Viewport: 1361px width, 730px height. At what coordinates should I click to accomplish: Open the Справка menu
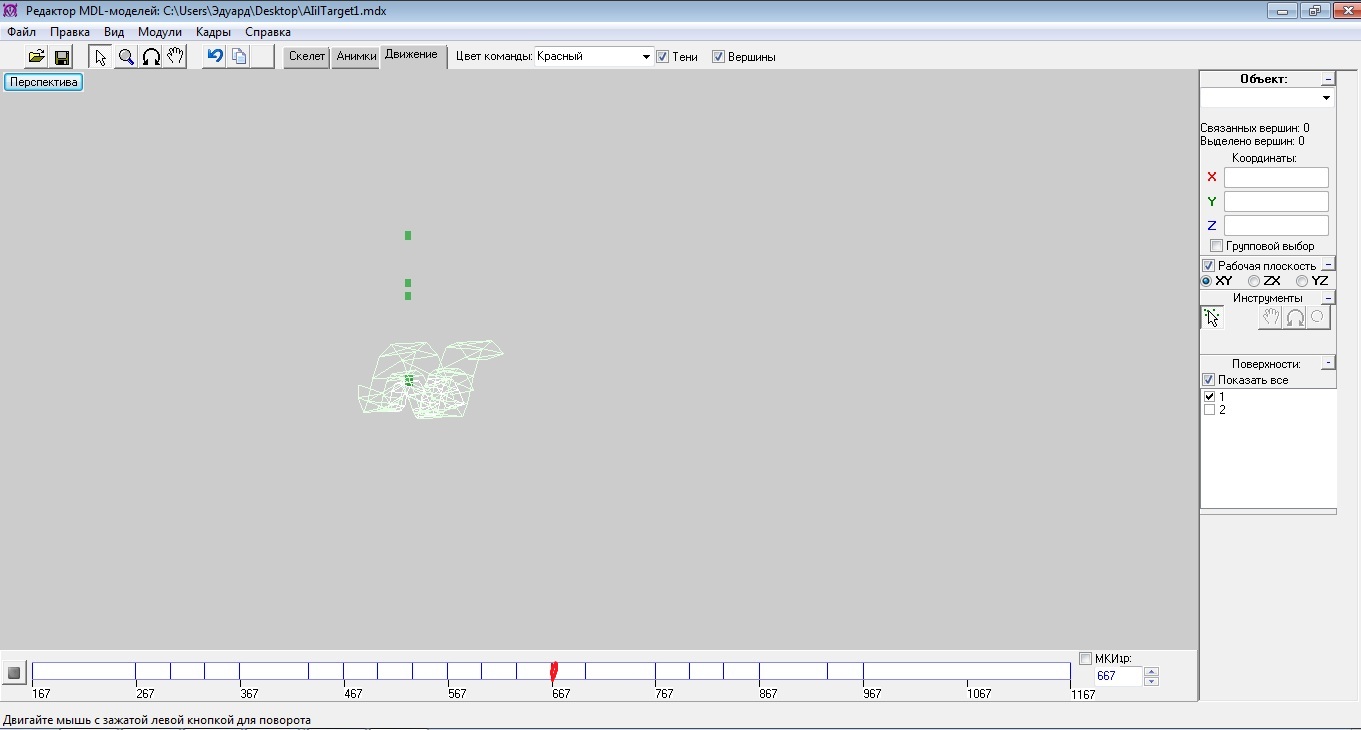click(x=268, y=32)
